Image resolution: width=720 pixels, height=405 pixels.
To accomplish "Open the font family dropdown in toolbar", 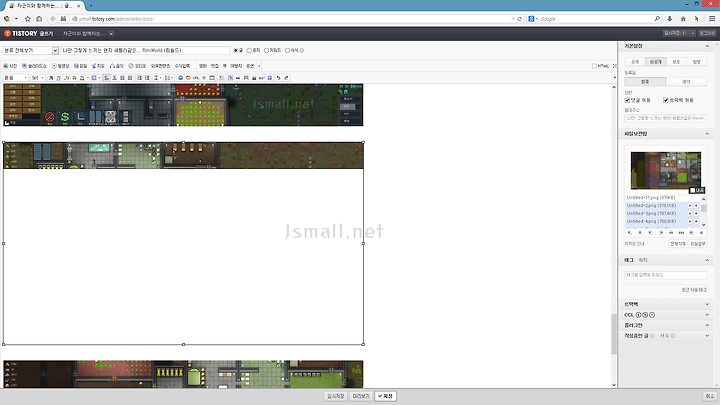I will click(15, 78).
